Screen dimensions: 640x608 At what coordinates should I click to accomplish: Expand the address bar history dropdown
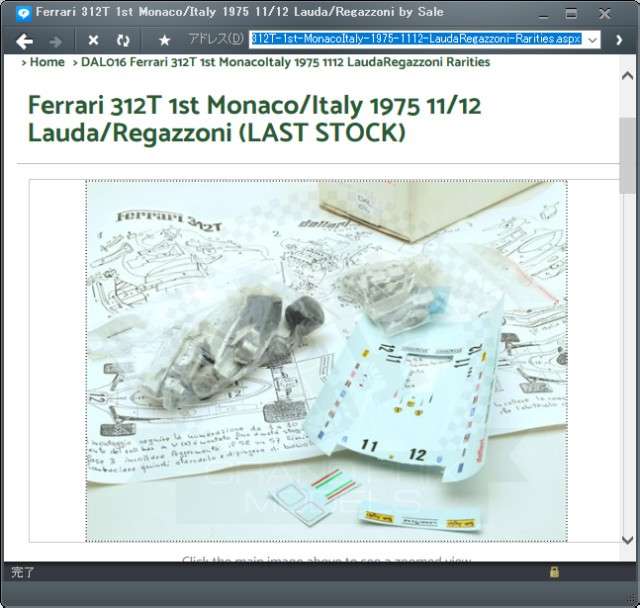pyautogui.click(x=593, y=40)
